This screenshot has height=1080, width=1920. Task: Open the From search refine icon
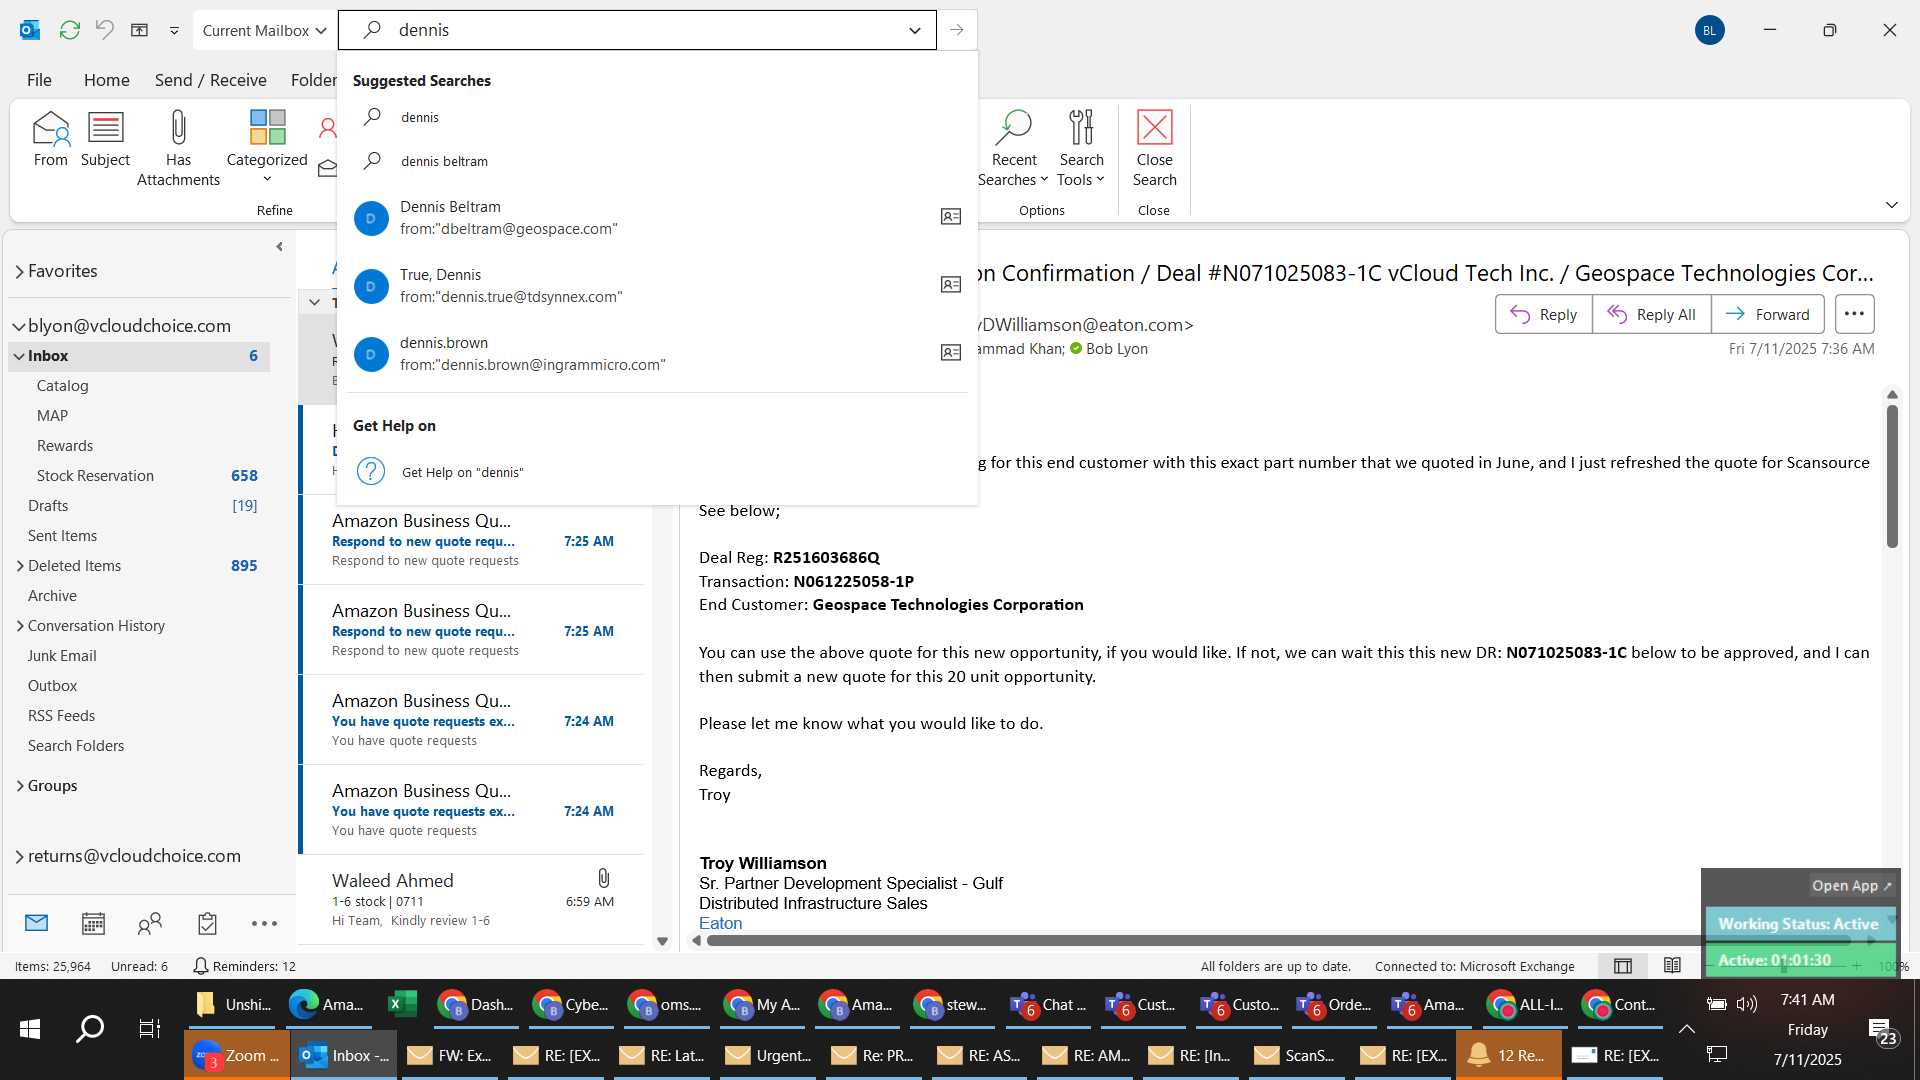point(50,138)
